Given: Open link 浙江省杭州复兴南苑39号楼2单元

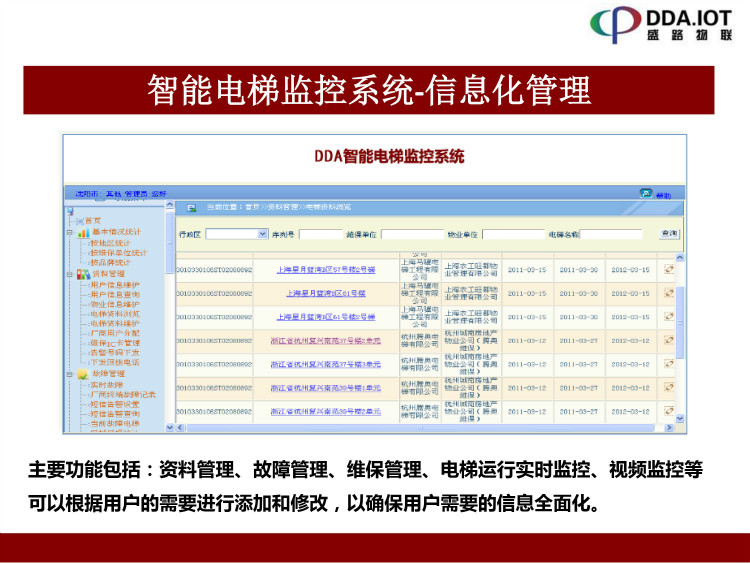Looking at the screenshot, I should (x=326, y=411).
